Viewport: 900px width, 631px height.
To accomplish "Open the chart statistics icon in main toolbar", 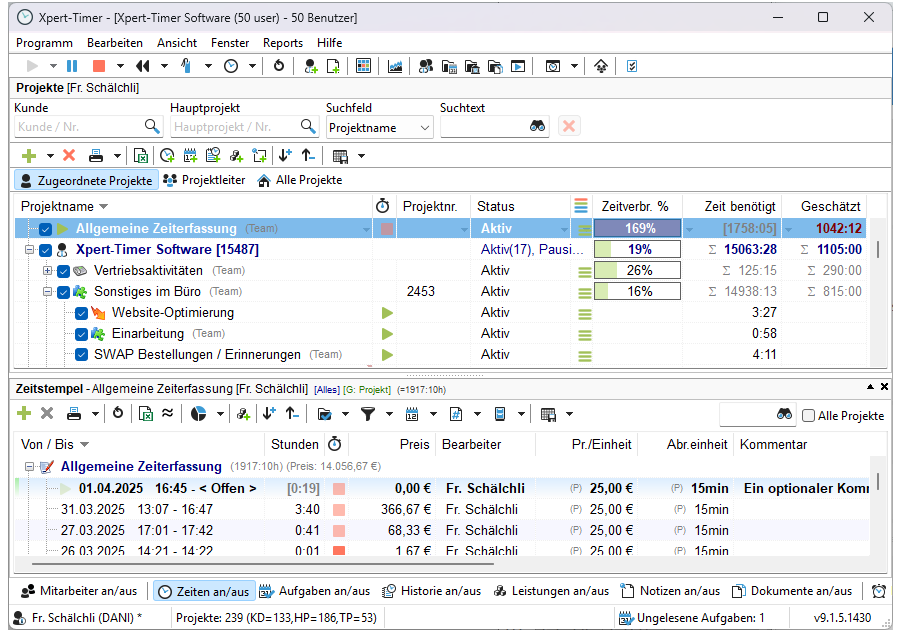I will [x=395, y=66].
